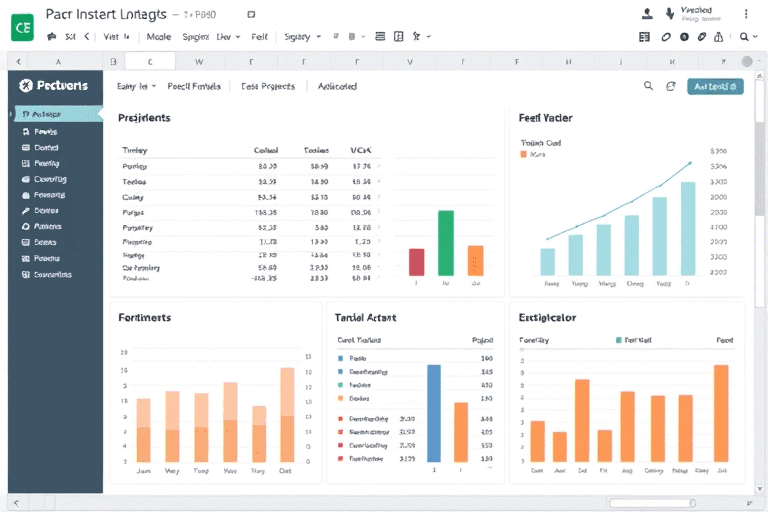768x512 pixels.
Task: Click the teal button in the dashboard header
Action: (715, 87)
